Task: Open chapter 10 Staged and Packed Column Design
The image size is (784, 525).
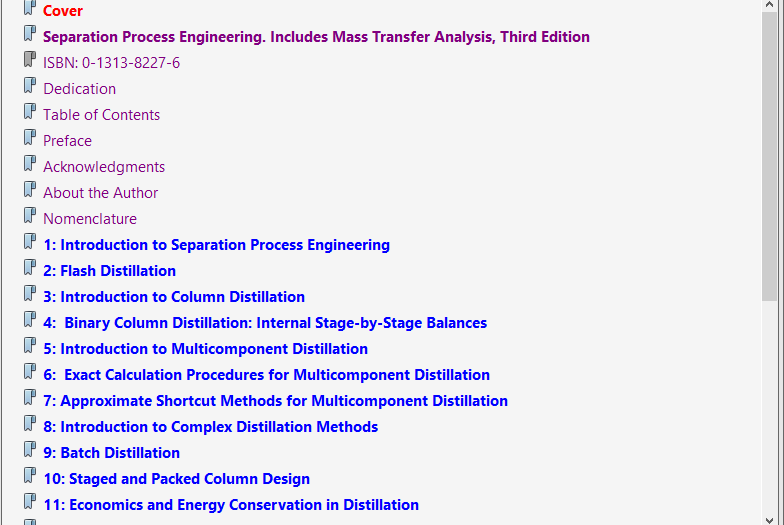Action: point(176,479)
